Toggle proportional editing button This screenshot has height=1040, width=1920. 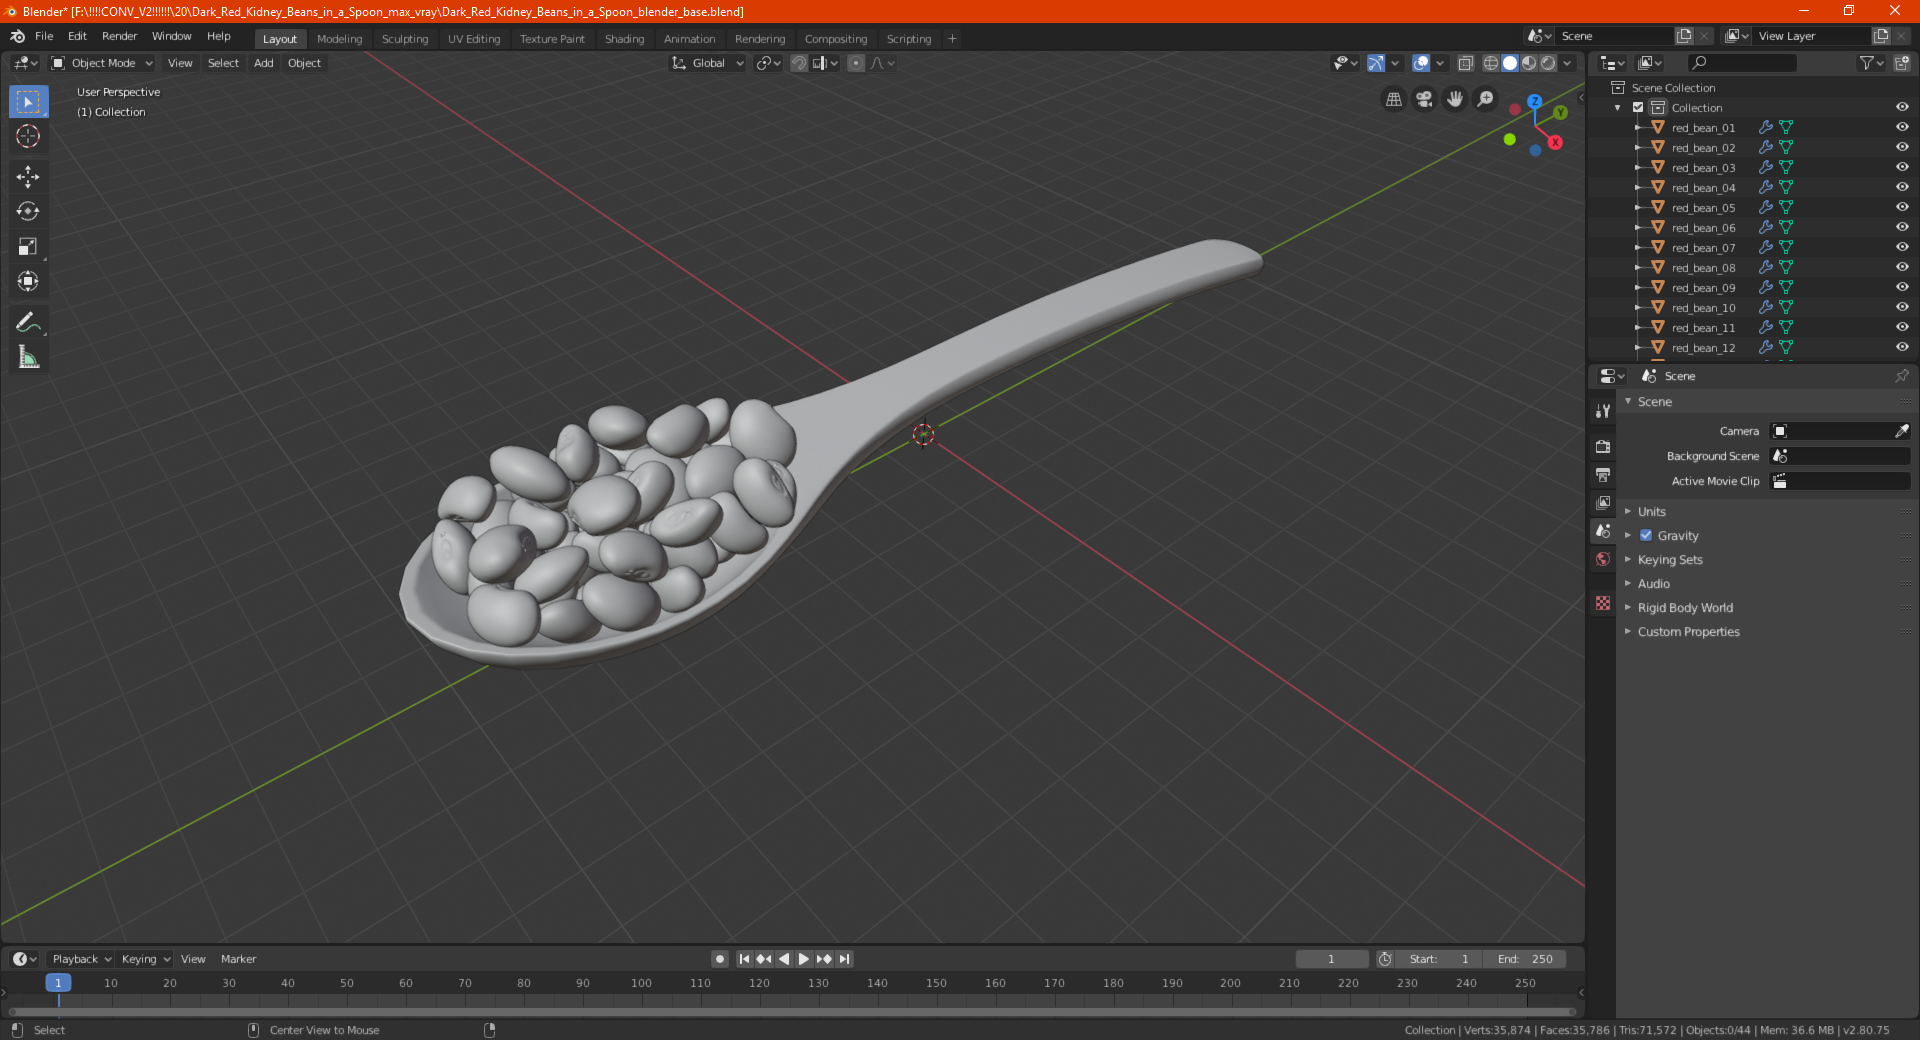[x=856, y=63]
